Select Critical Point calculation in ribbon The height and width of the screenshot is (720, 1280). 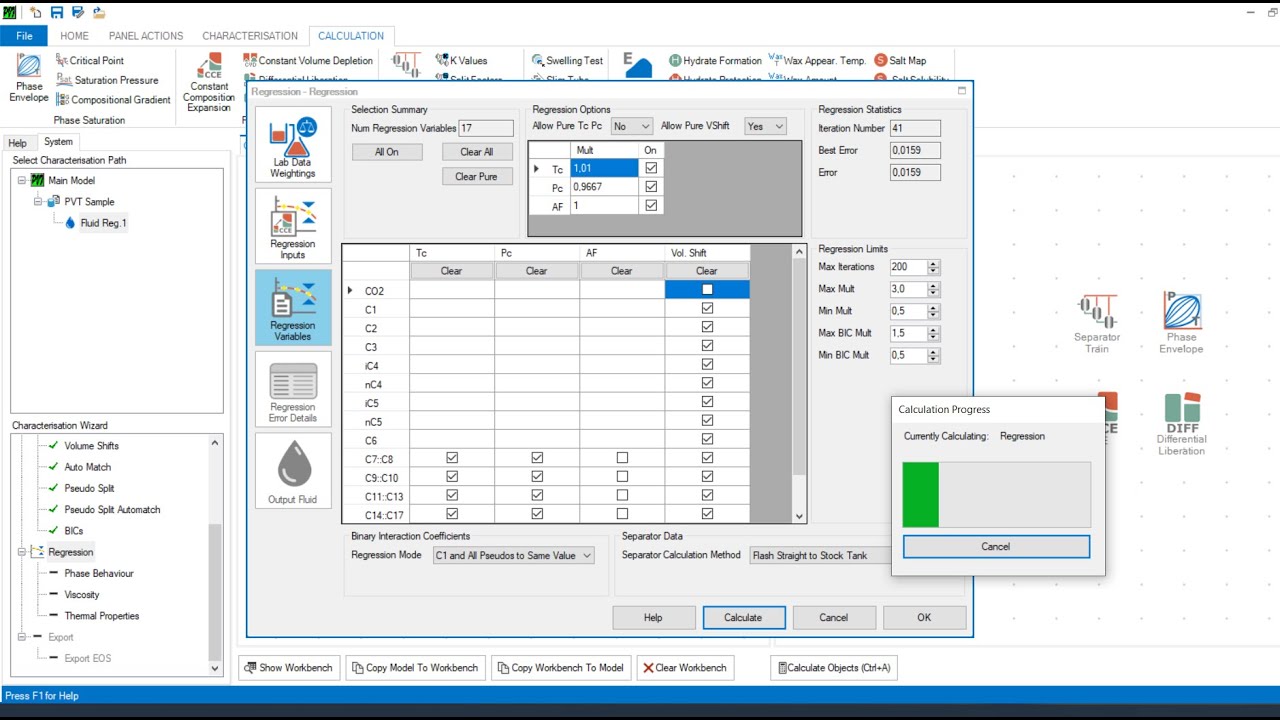tap(90, 61)
